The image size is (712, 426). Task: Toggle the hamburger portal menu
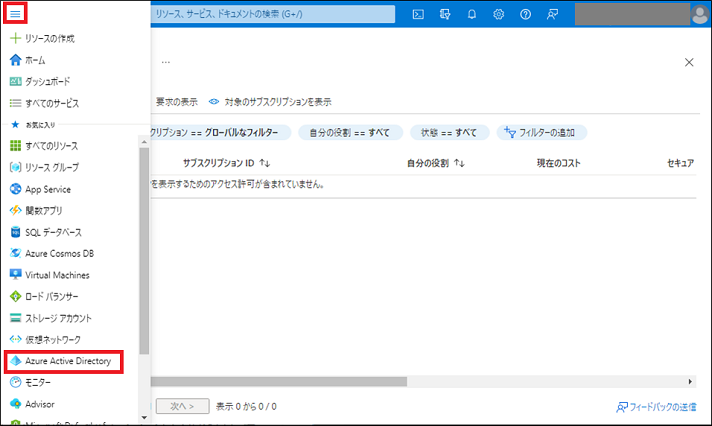(15, 14)
